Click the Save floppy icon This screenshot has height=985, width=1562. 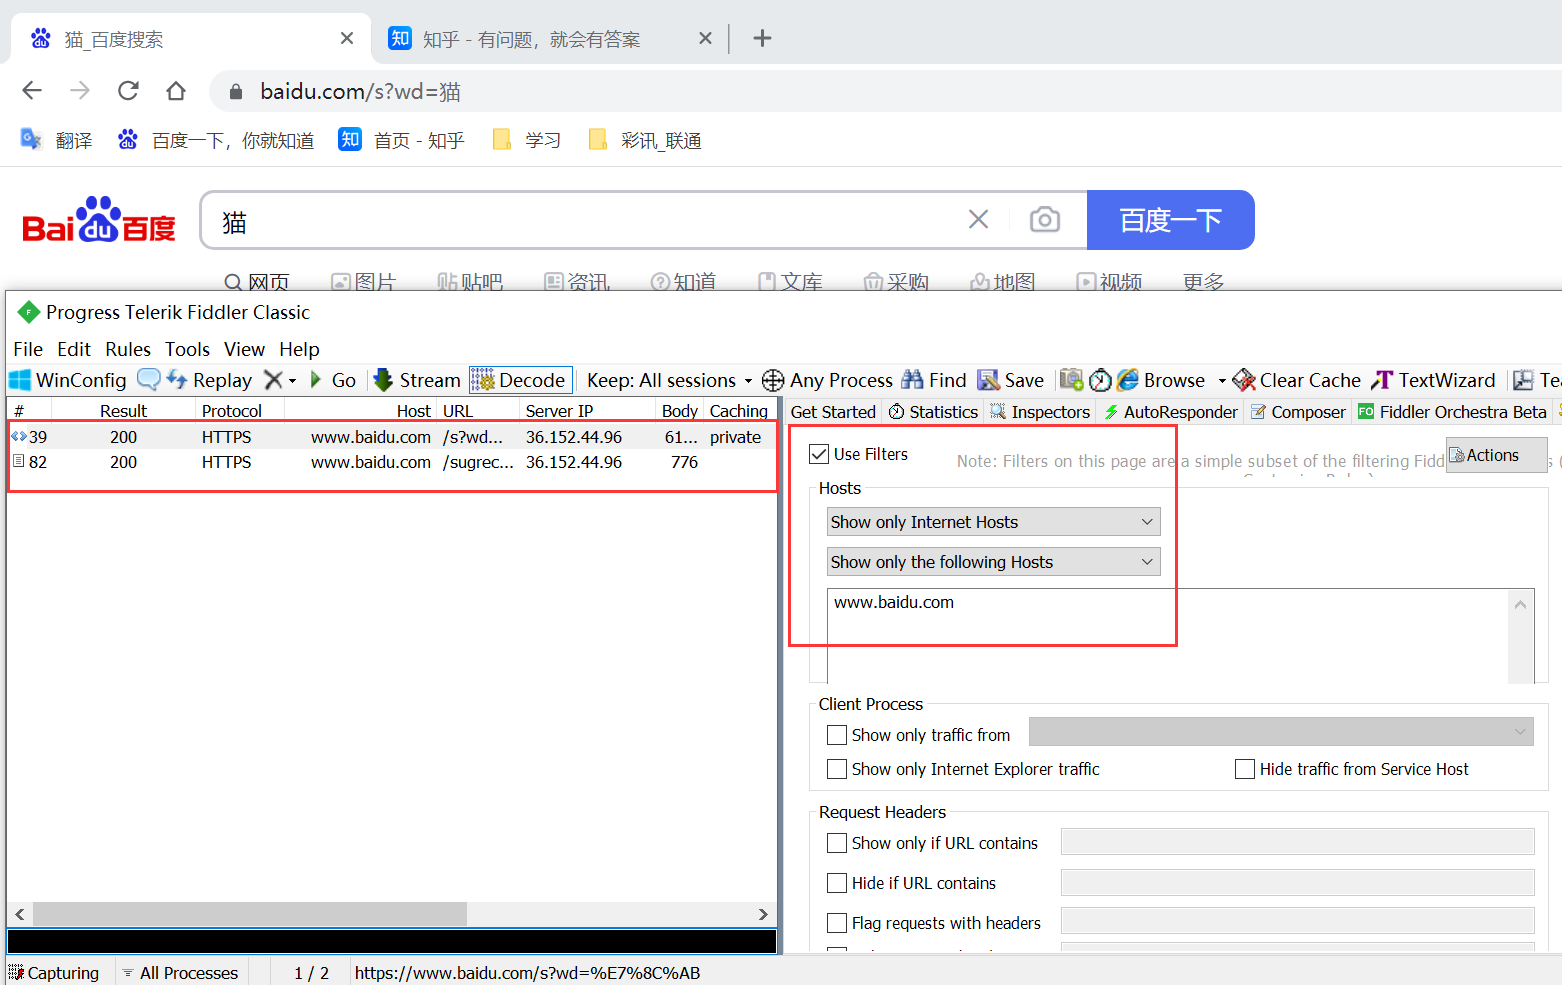988,380
